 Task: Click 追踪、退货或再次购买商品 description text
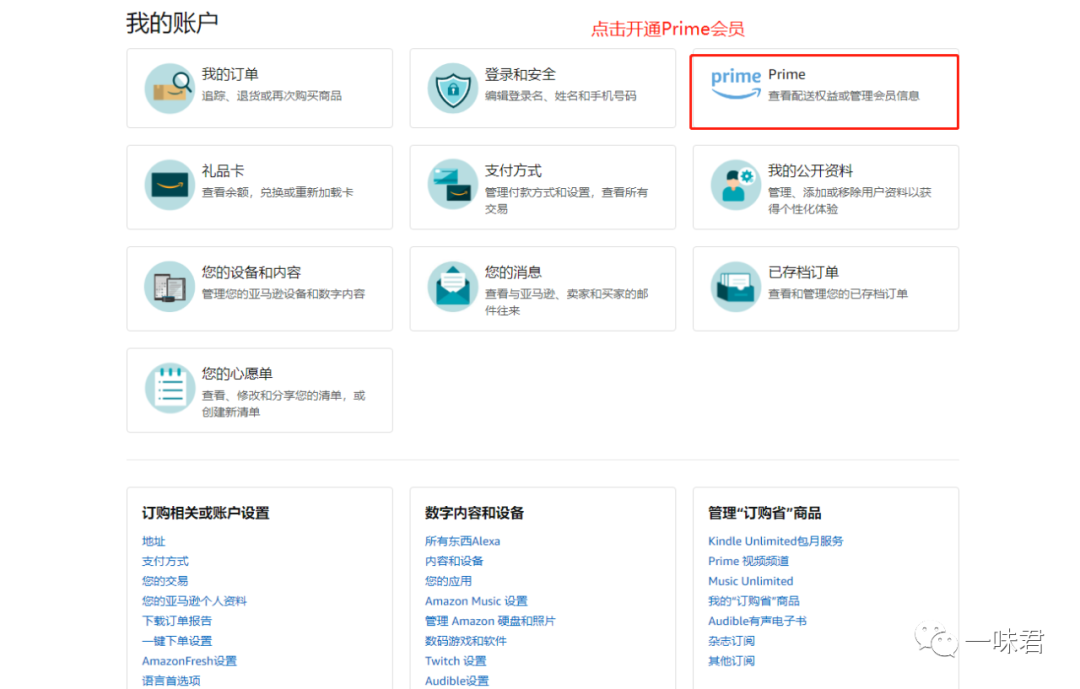pyautogui.click(x=272, y=96)
